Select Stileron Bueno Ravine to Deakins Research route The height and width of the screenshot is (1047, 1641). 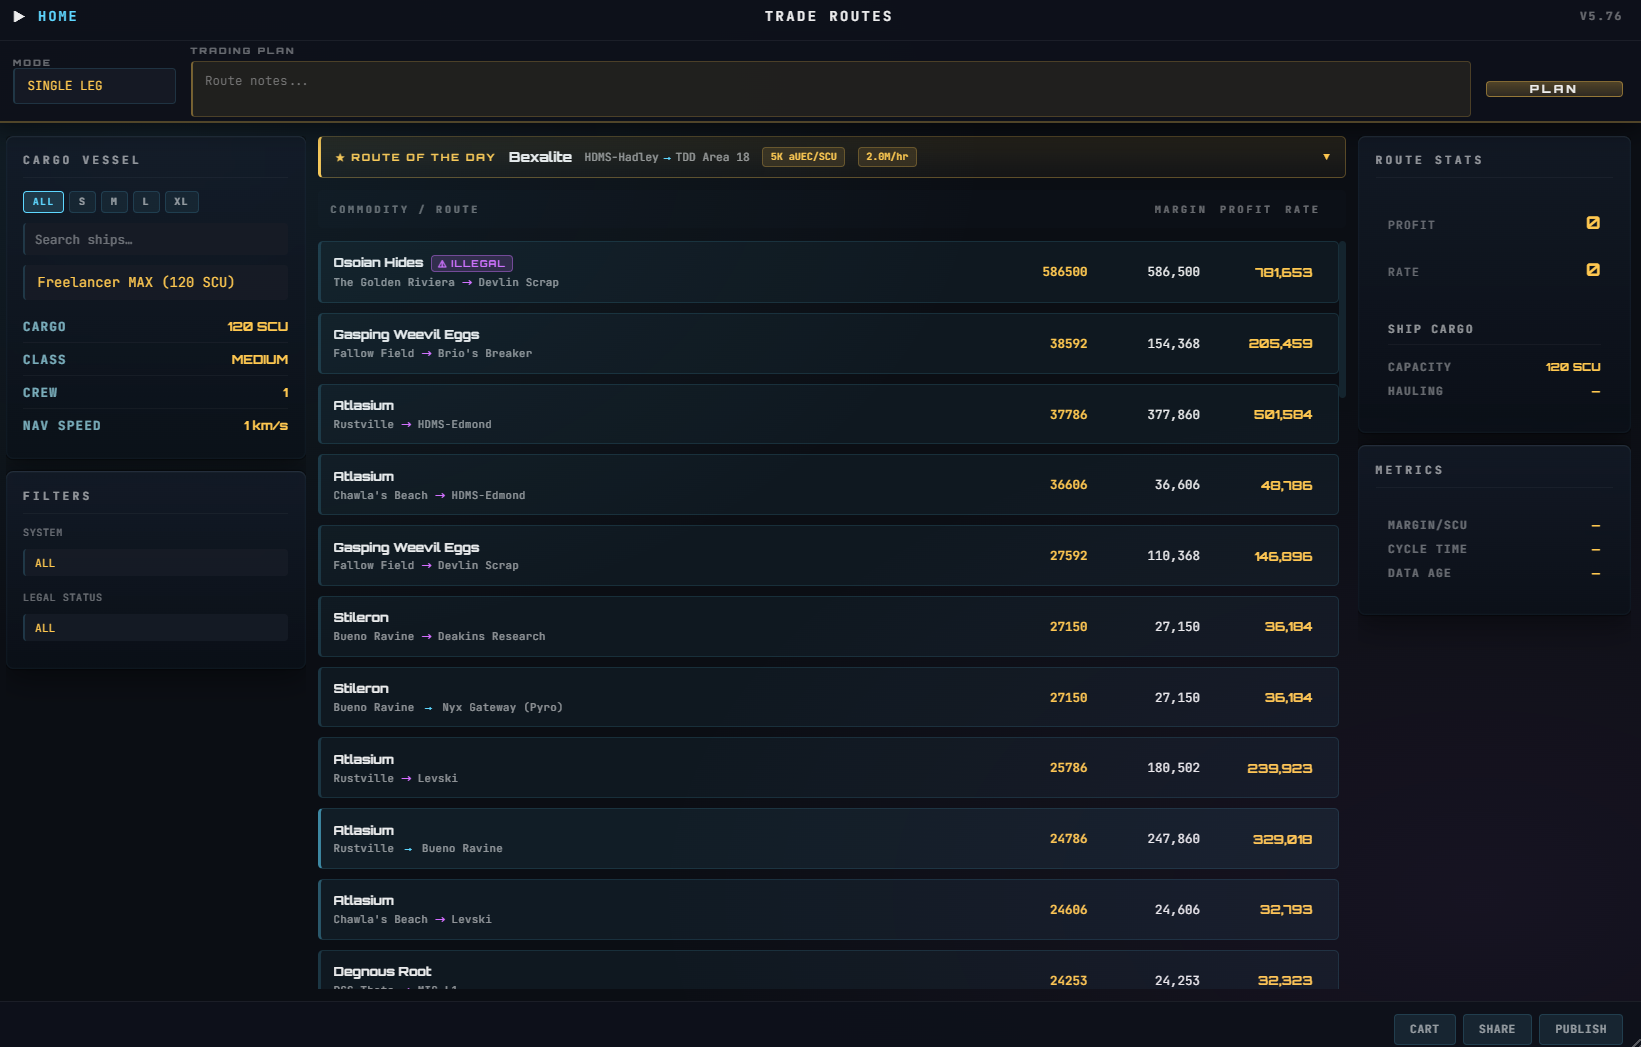click(828, 627)
